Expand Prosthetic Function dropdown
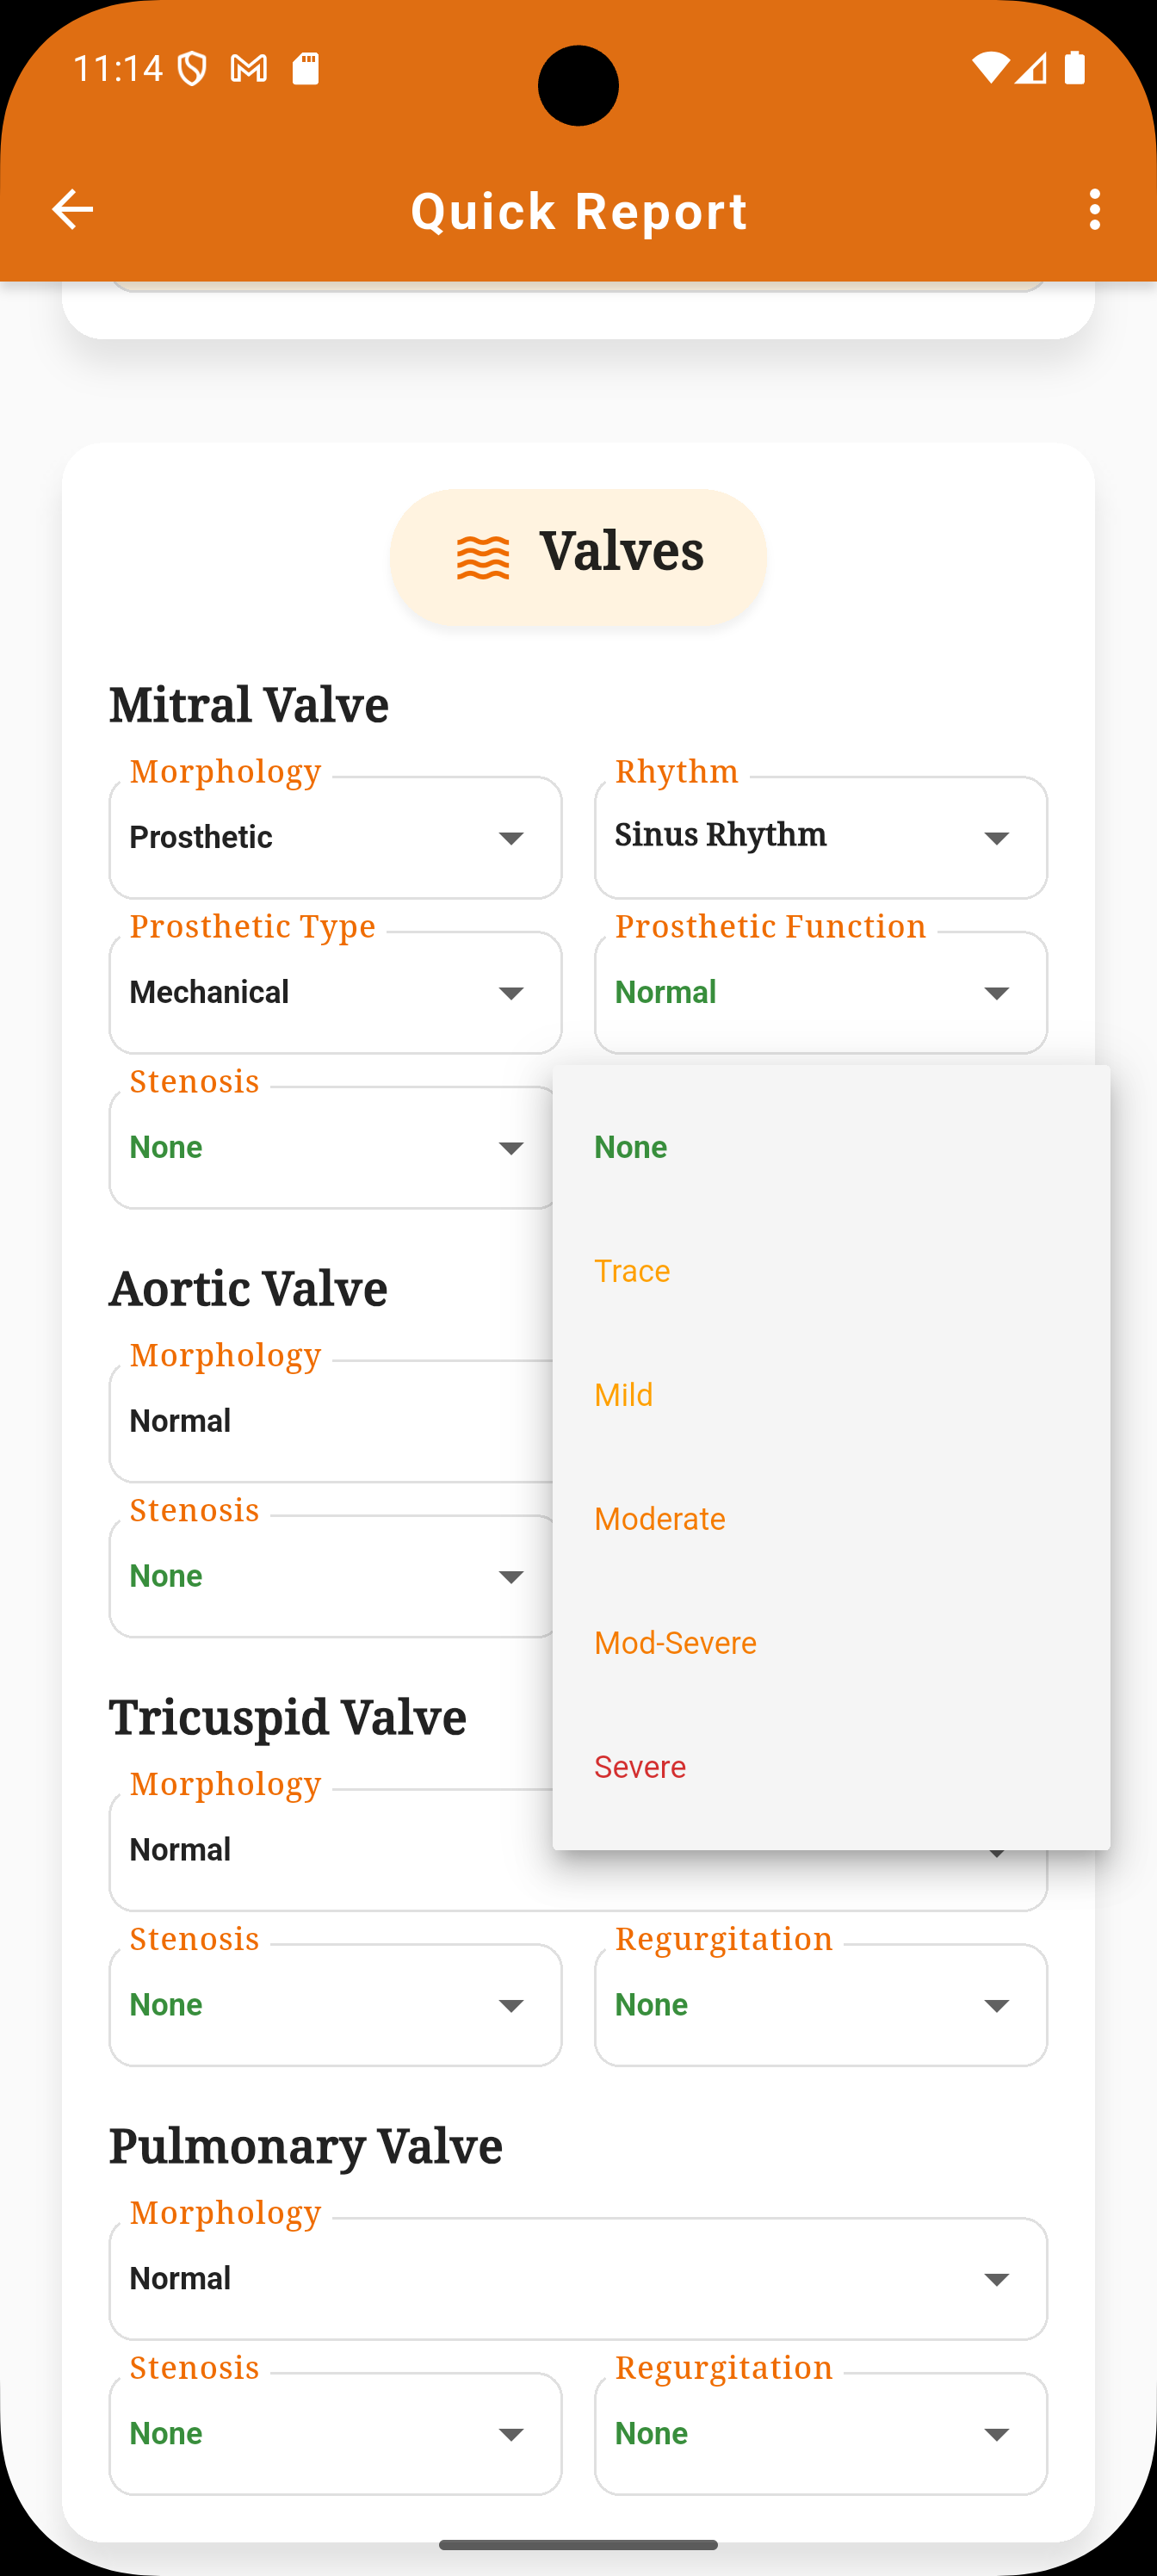 [x=821, y=993]
